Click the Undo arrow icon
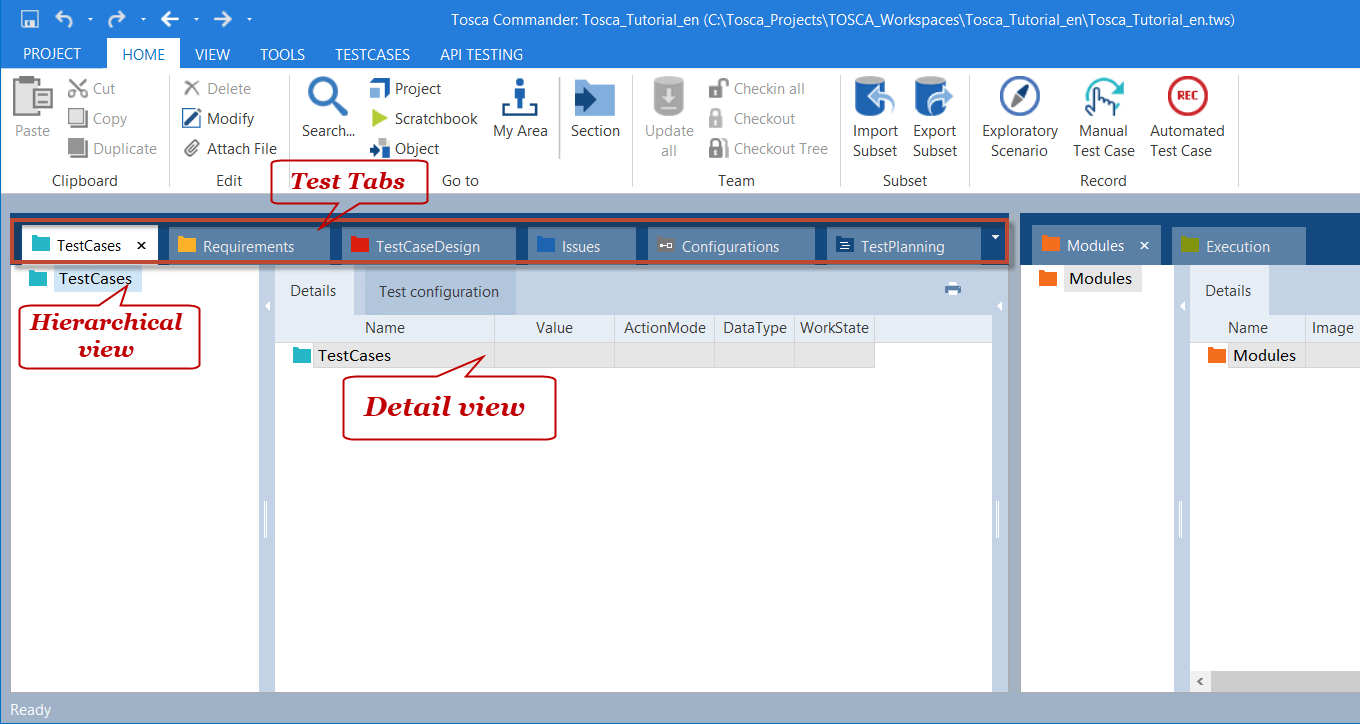 pyautogui.click(x=64, y=19)
